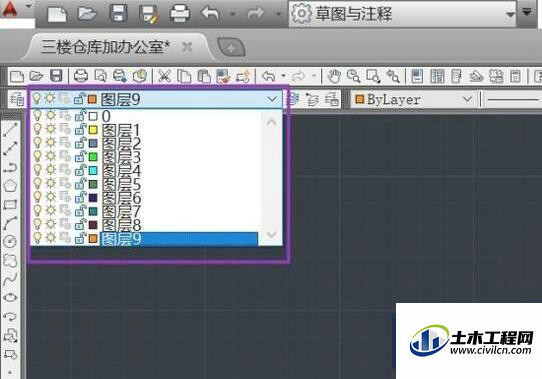542x379 pixels.
Task: Click Open folder in the quick access toolbar
Action: click(x=87, y=14)
